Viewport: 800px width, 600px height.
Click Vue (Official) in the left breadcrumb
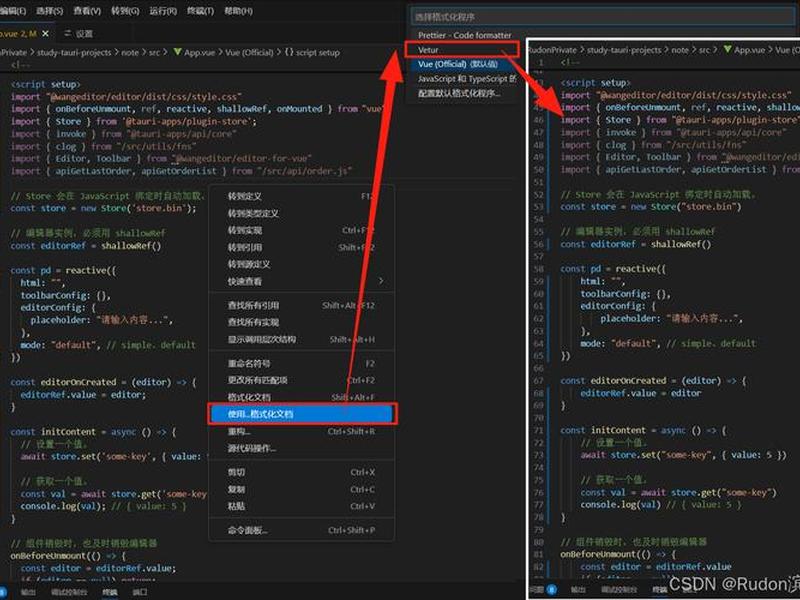click(249, 52)
